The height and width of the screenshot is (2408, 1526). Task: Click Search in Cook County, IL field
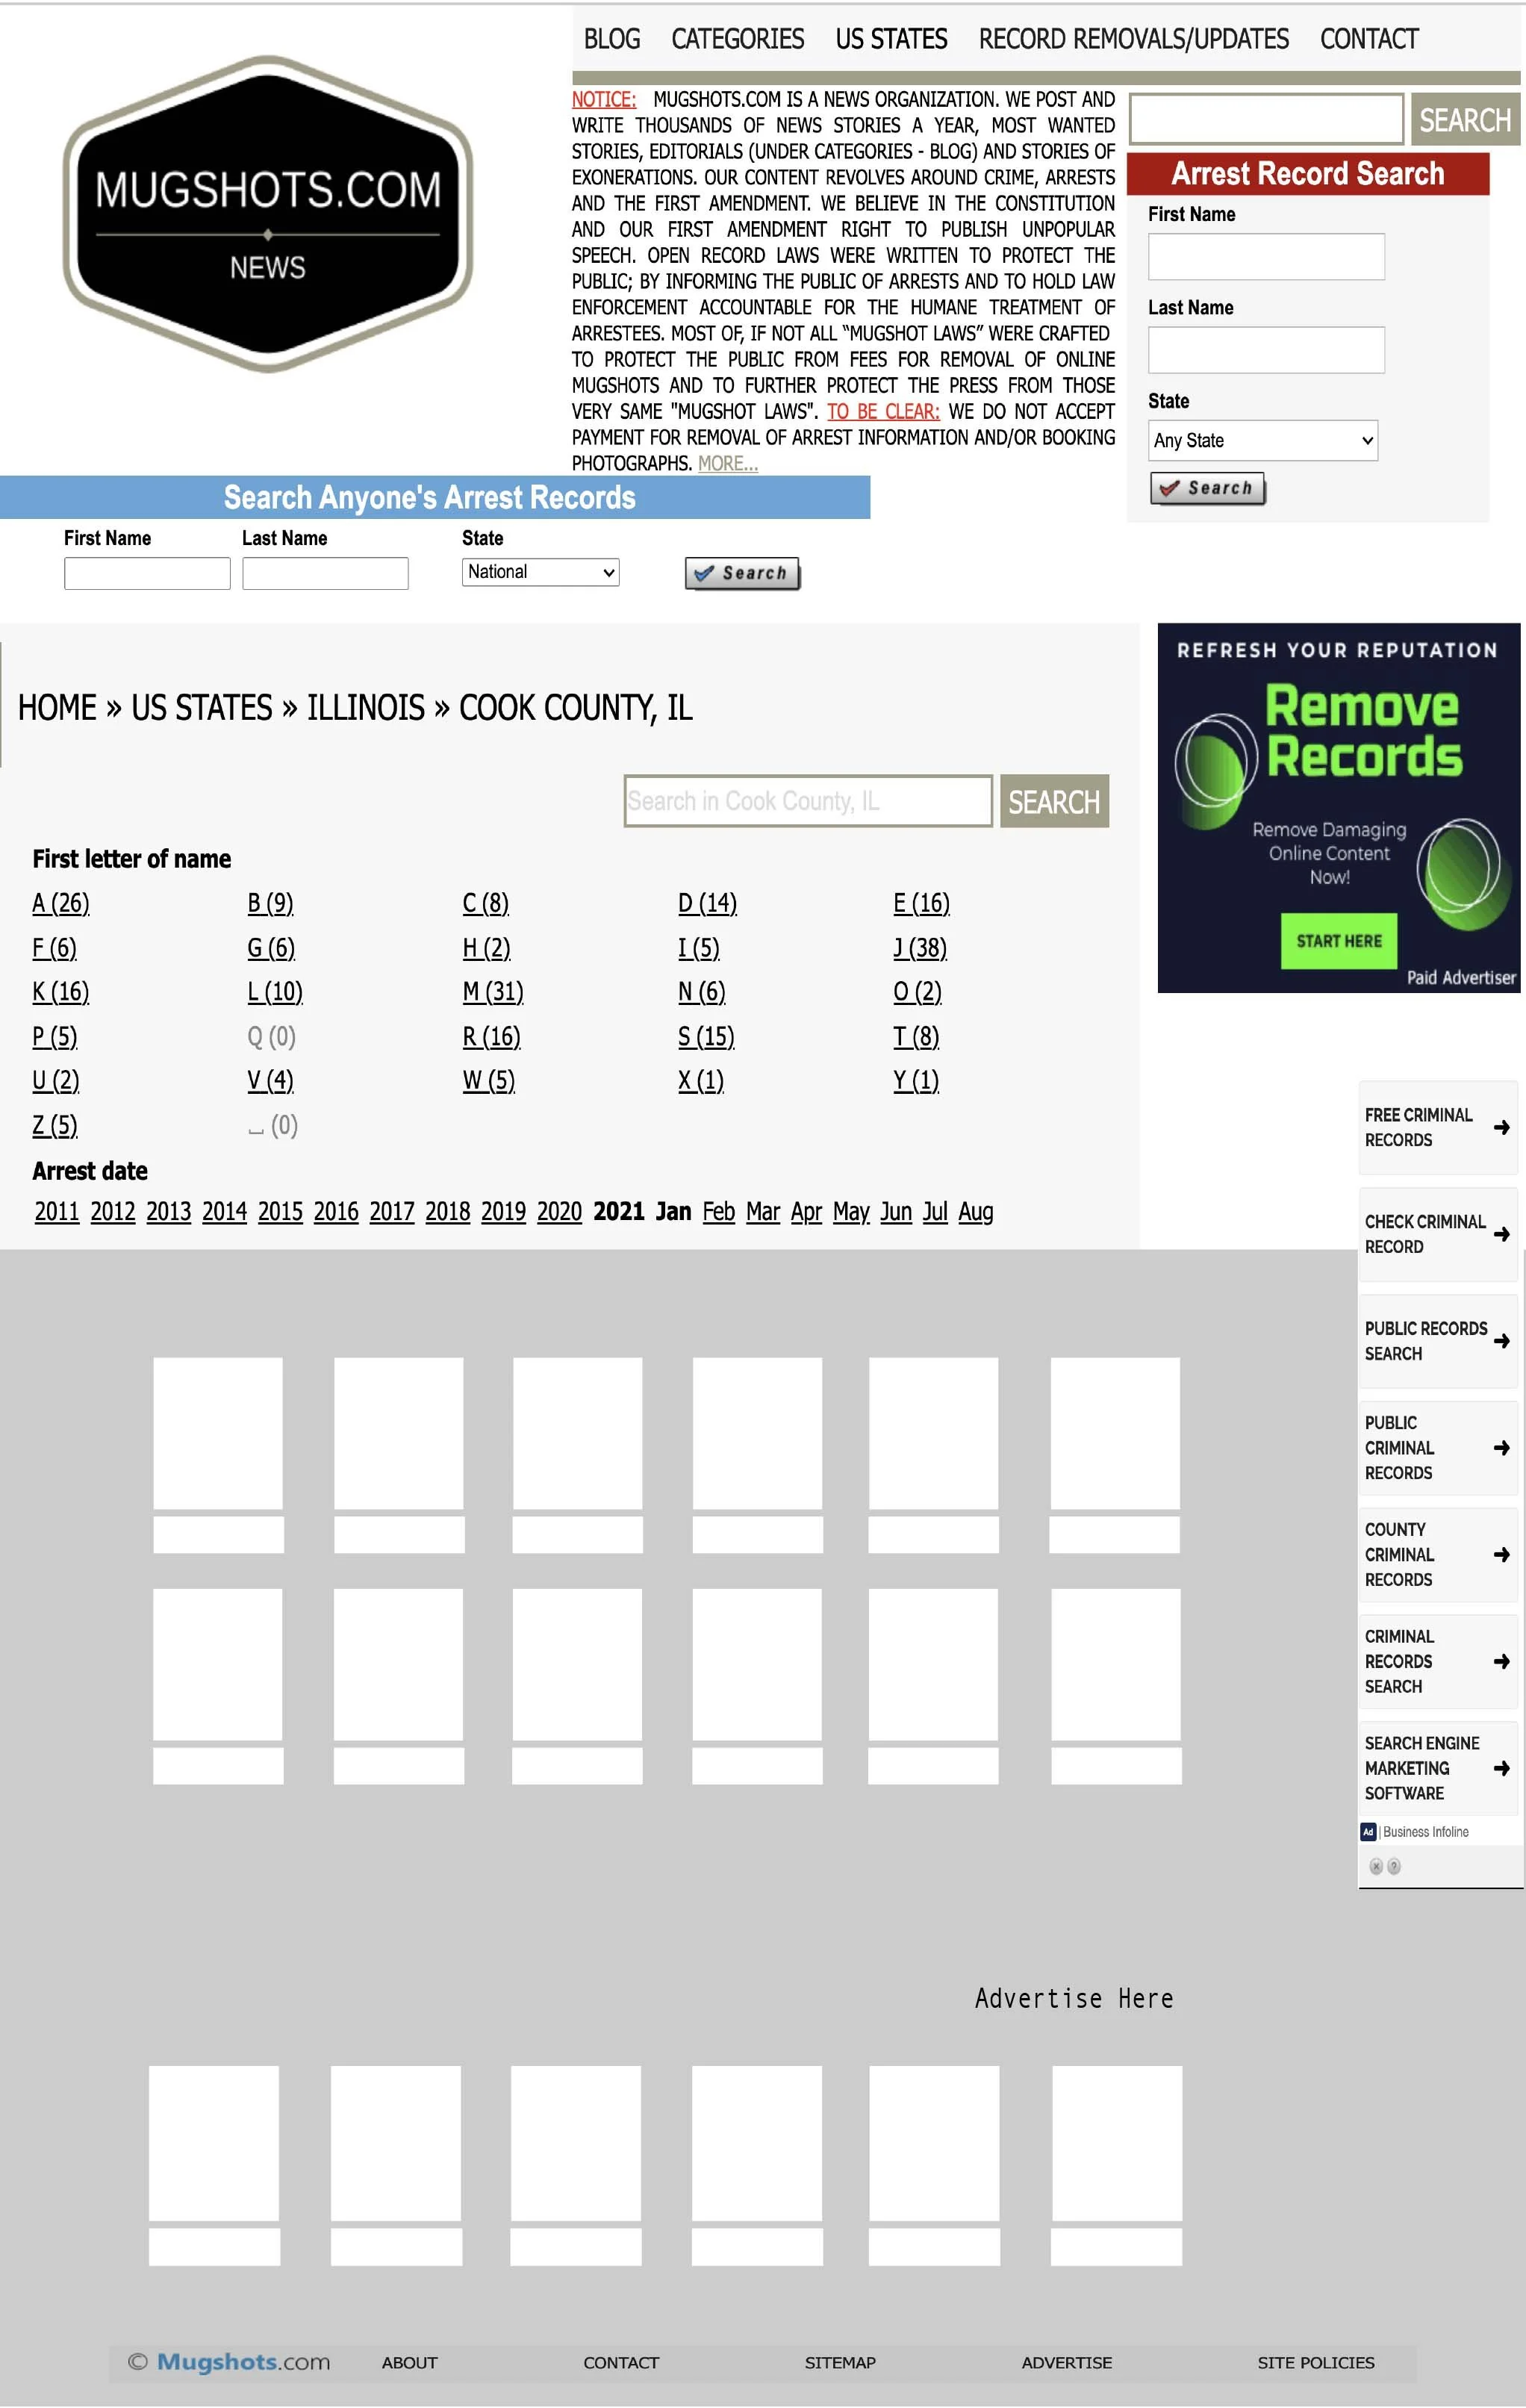[x=808, y=801]
